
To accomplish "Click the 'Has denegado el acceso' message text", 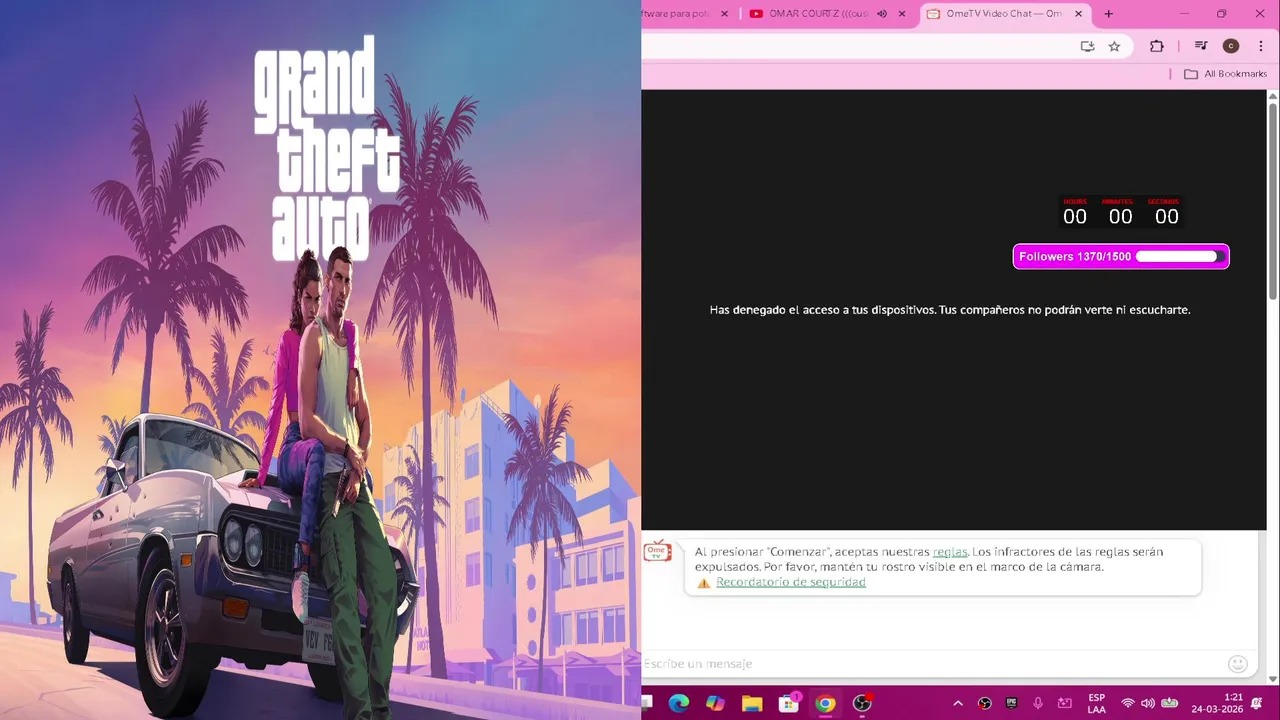I will (x=950, y=310).
